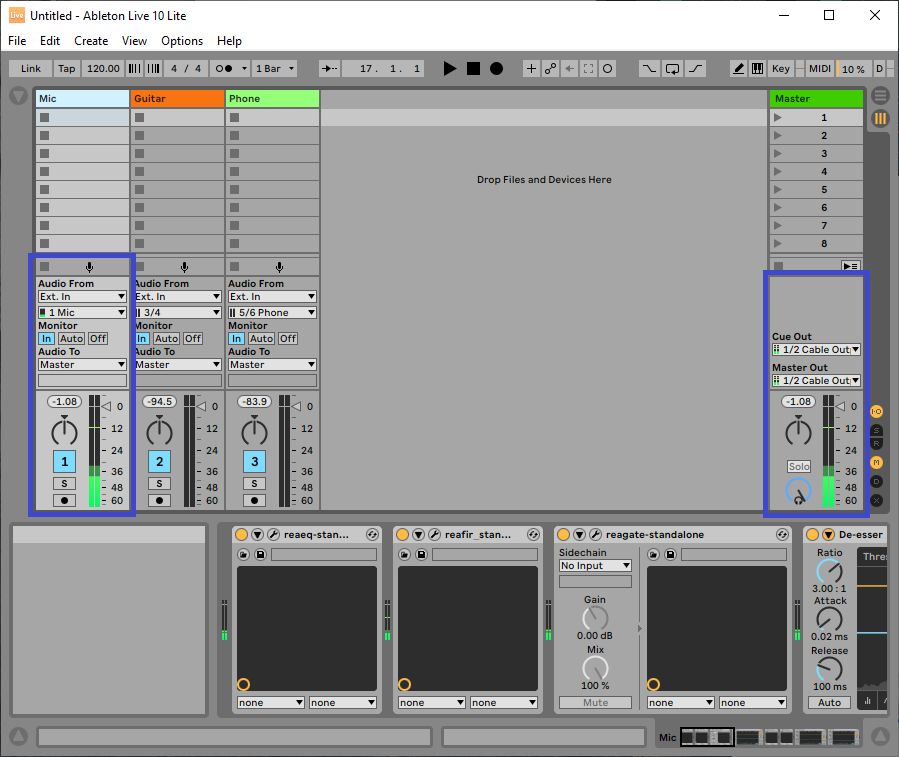Set Mic track monitor to Auto
This screenshot has height=757, width=899.
72,339
